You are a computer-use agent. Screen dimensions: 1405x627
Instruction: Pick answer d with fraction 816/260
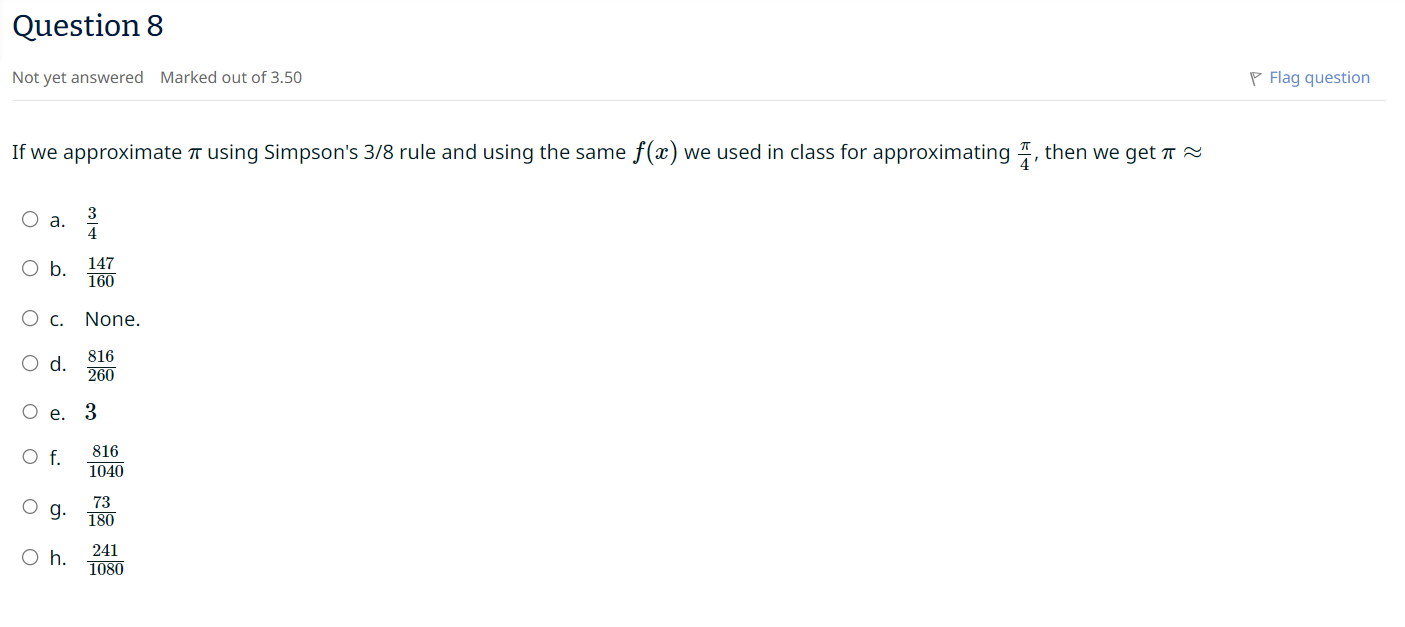tap(30, 362)
